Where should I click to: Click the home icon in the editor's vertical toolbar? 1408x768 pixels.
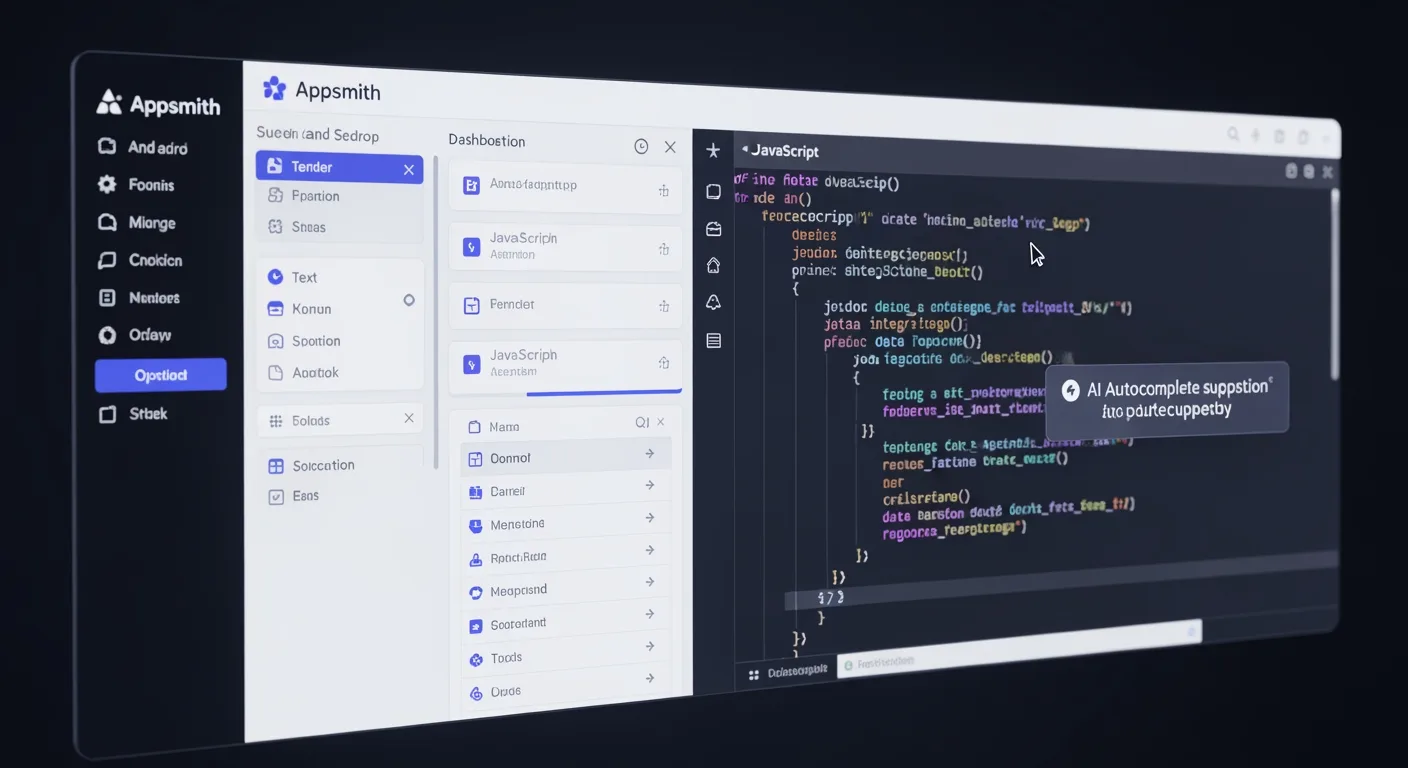point(713,265)
